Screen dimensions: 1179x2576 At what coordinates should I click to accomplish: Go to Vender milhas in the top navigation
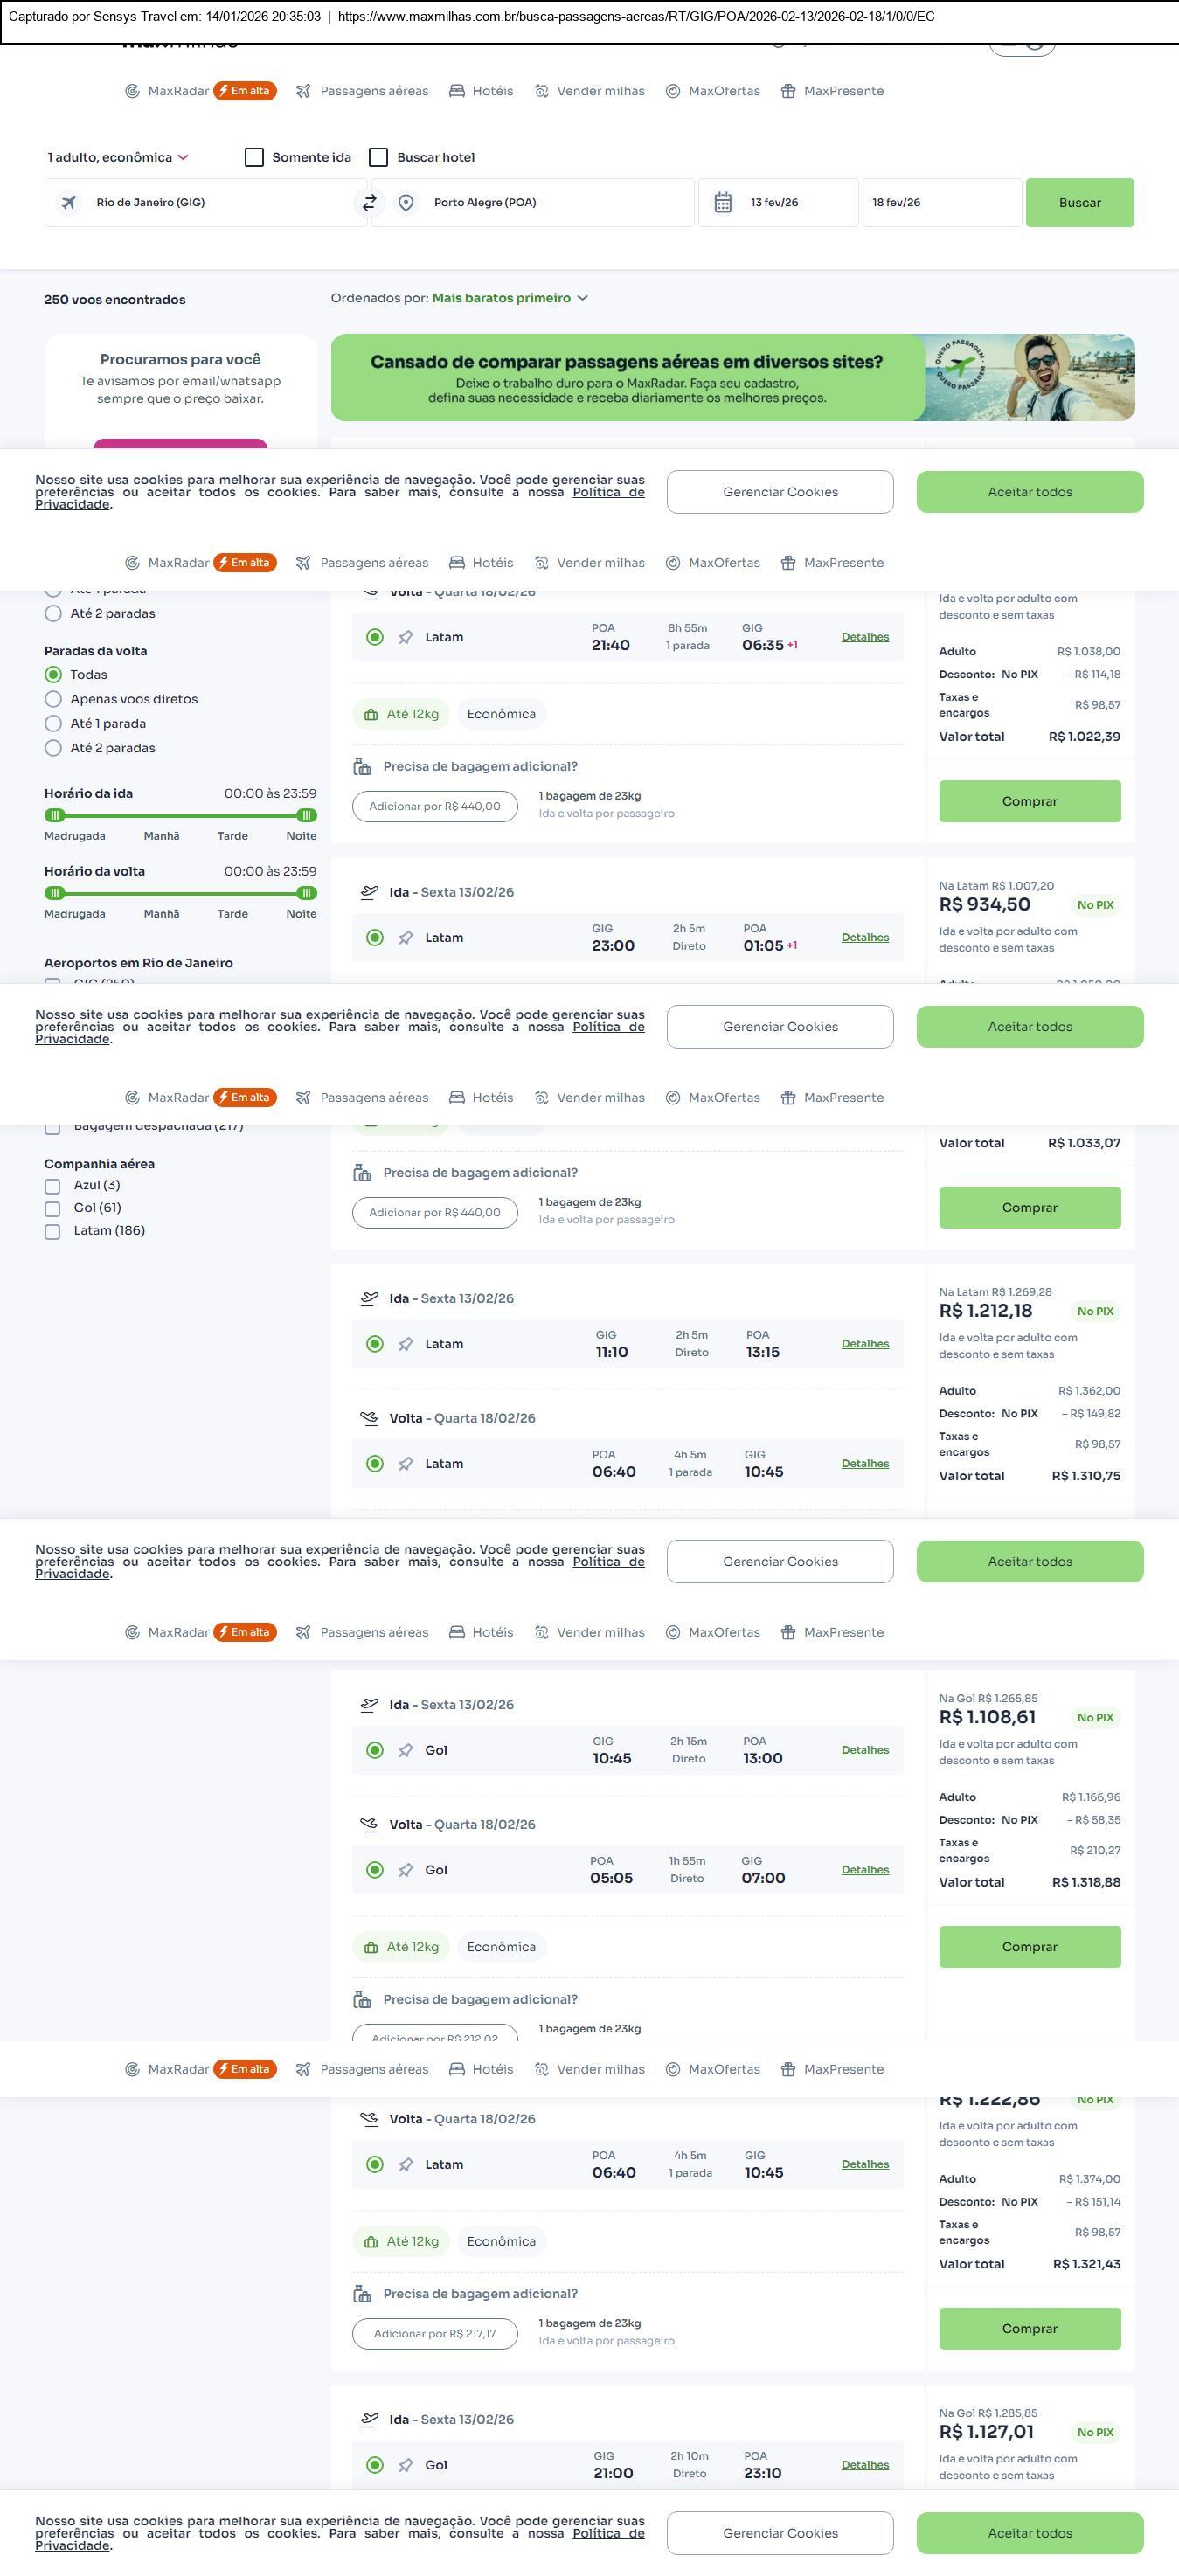pos(589,91)
